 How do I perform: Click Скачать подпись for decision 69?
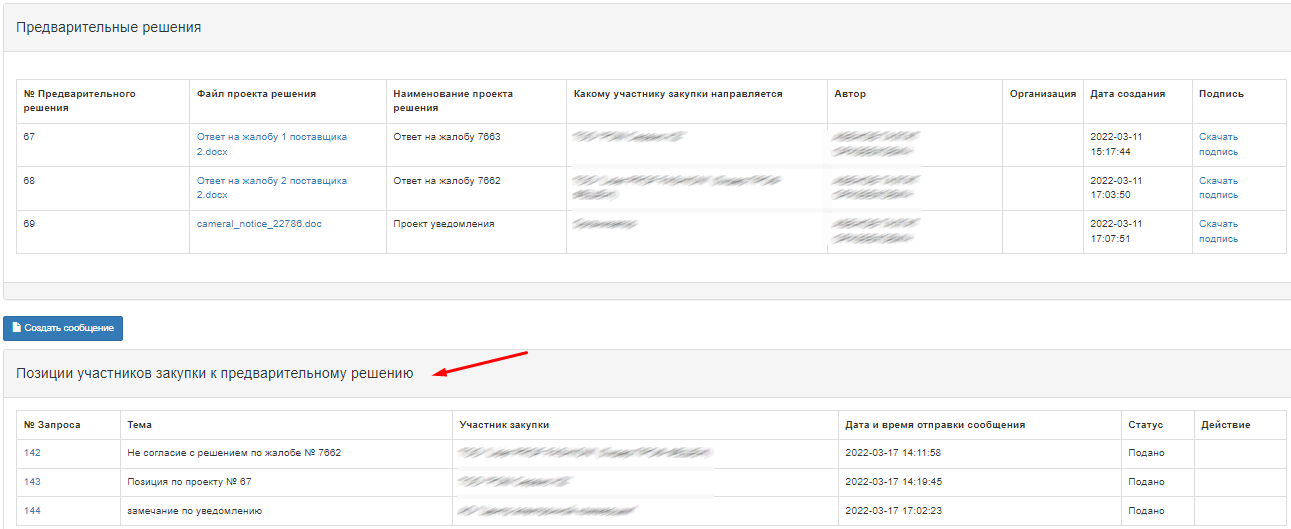click(1218, 231)
